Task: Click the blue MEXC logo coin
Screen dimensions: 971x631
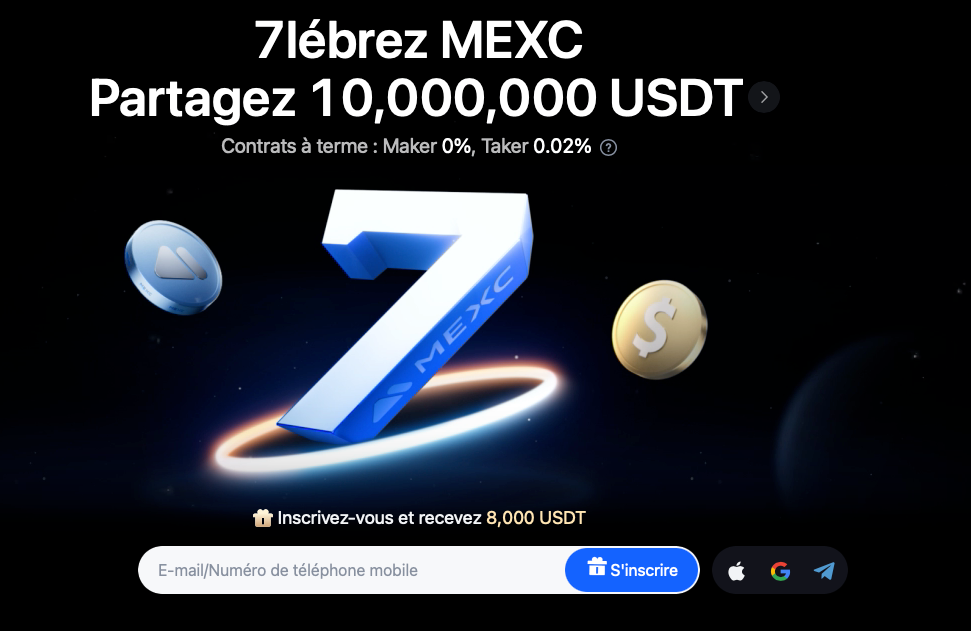Action: [173, 267]
